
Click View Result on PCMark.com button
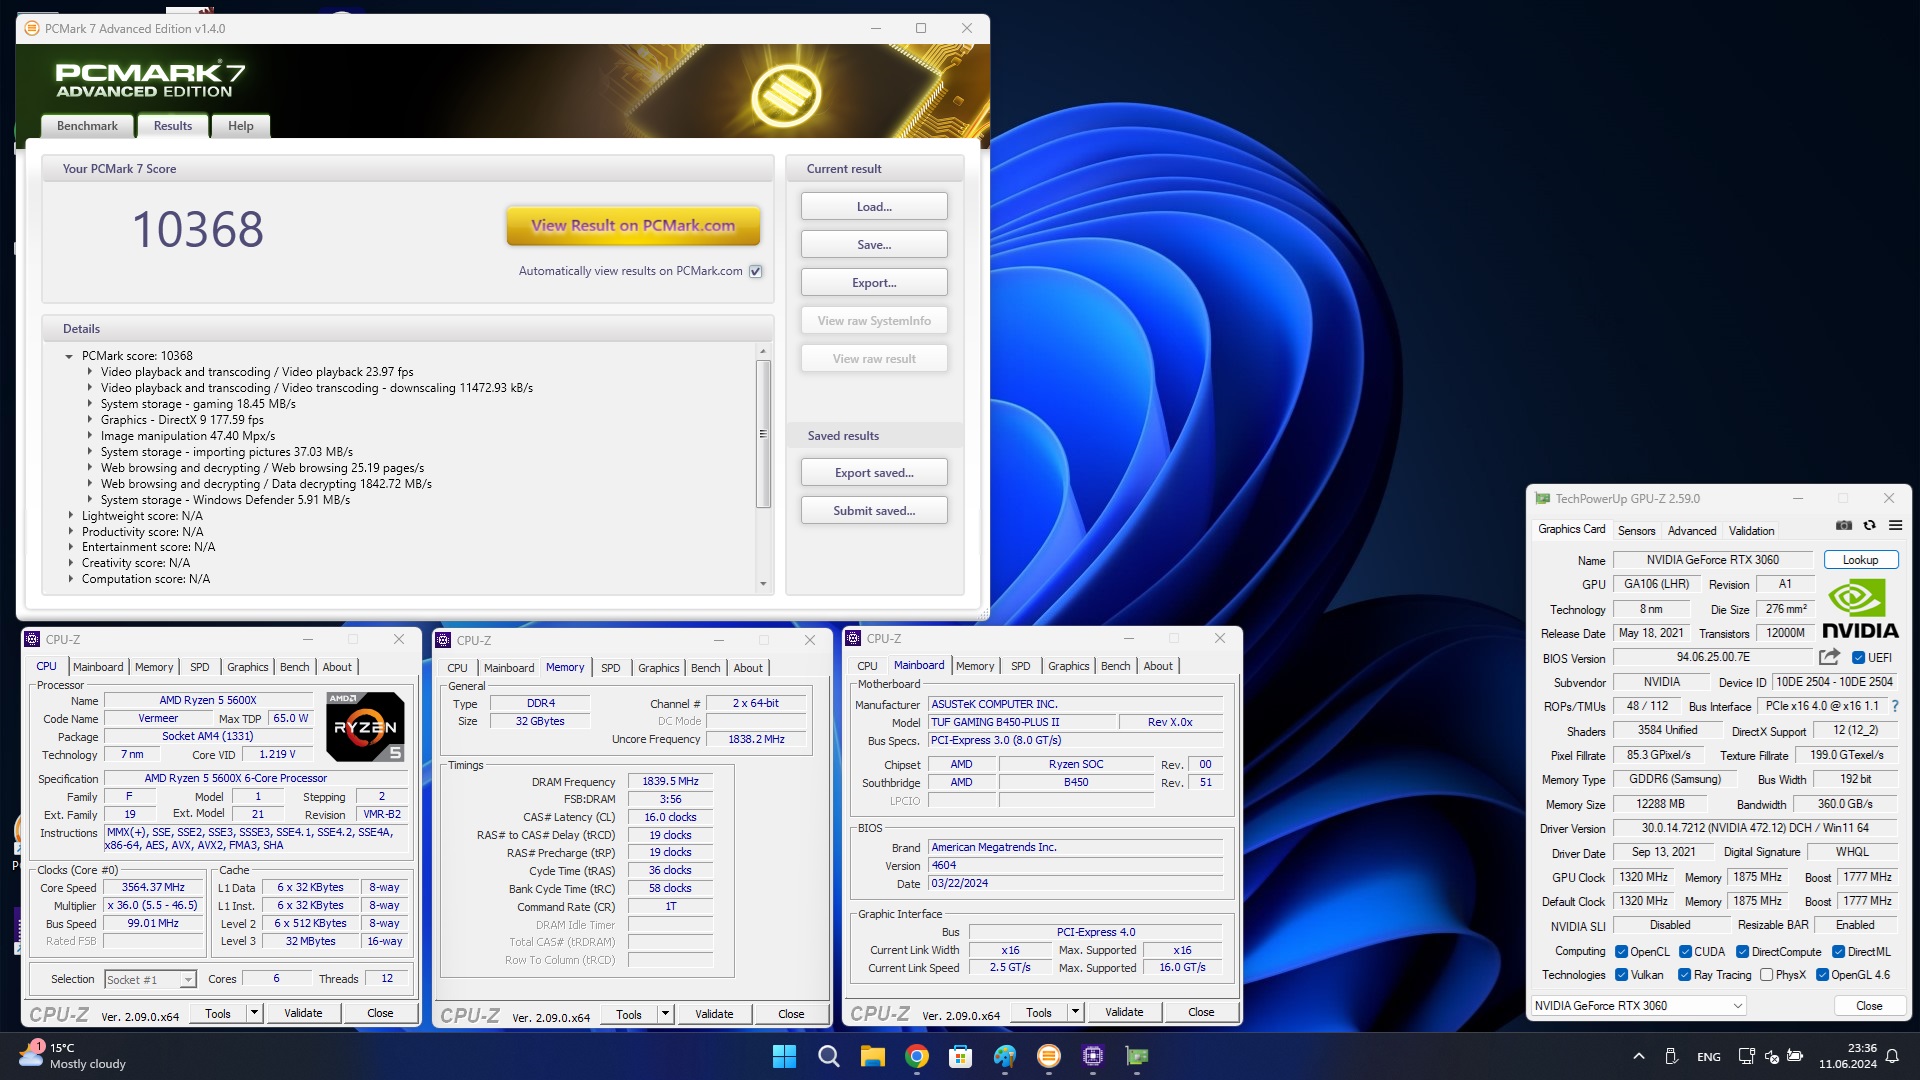pos(633,226)
